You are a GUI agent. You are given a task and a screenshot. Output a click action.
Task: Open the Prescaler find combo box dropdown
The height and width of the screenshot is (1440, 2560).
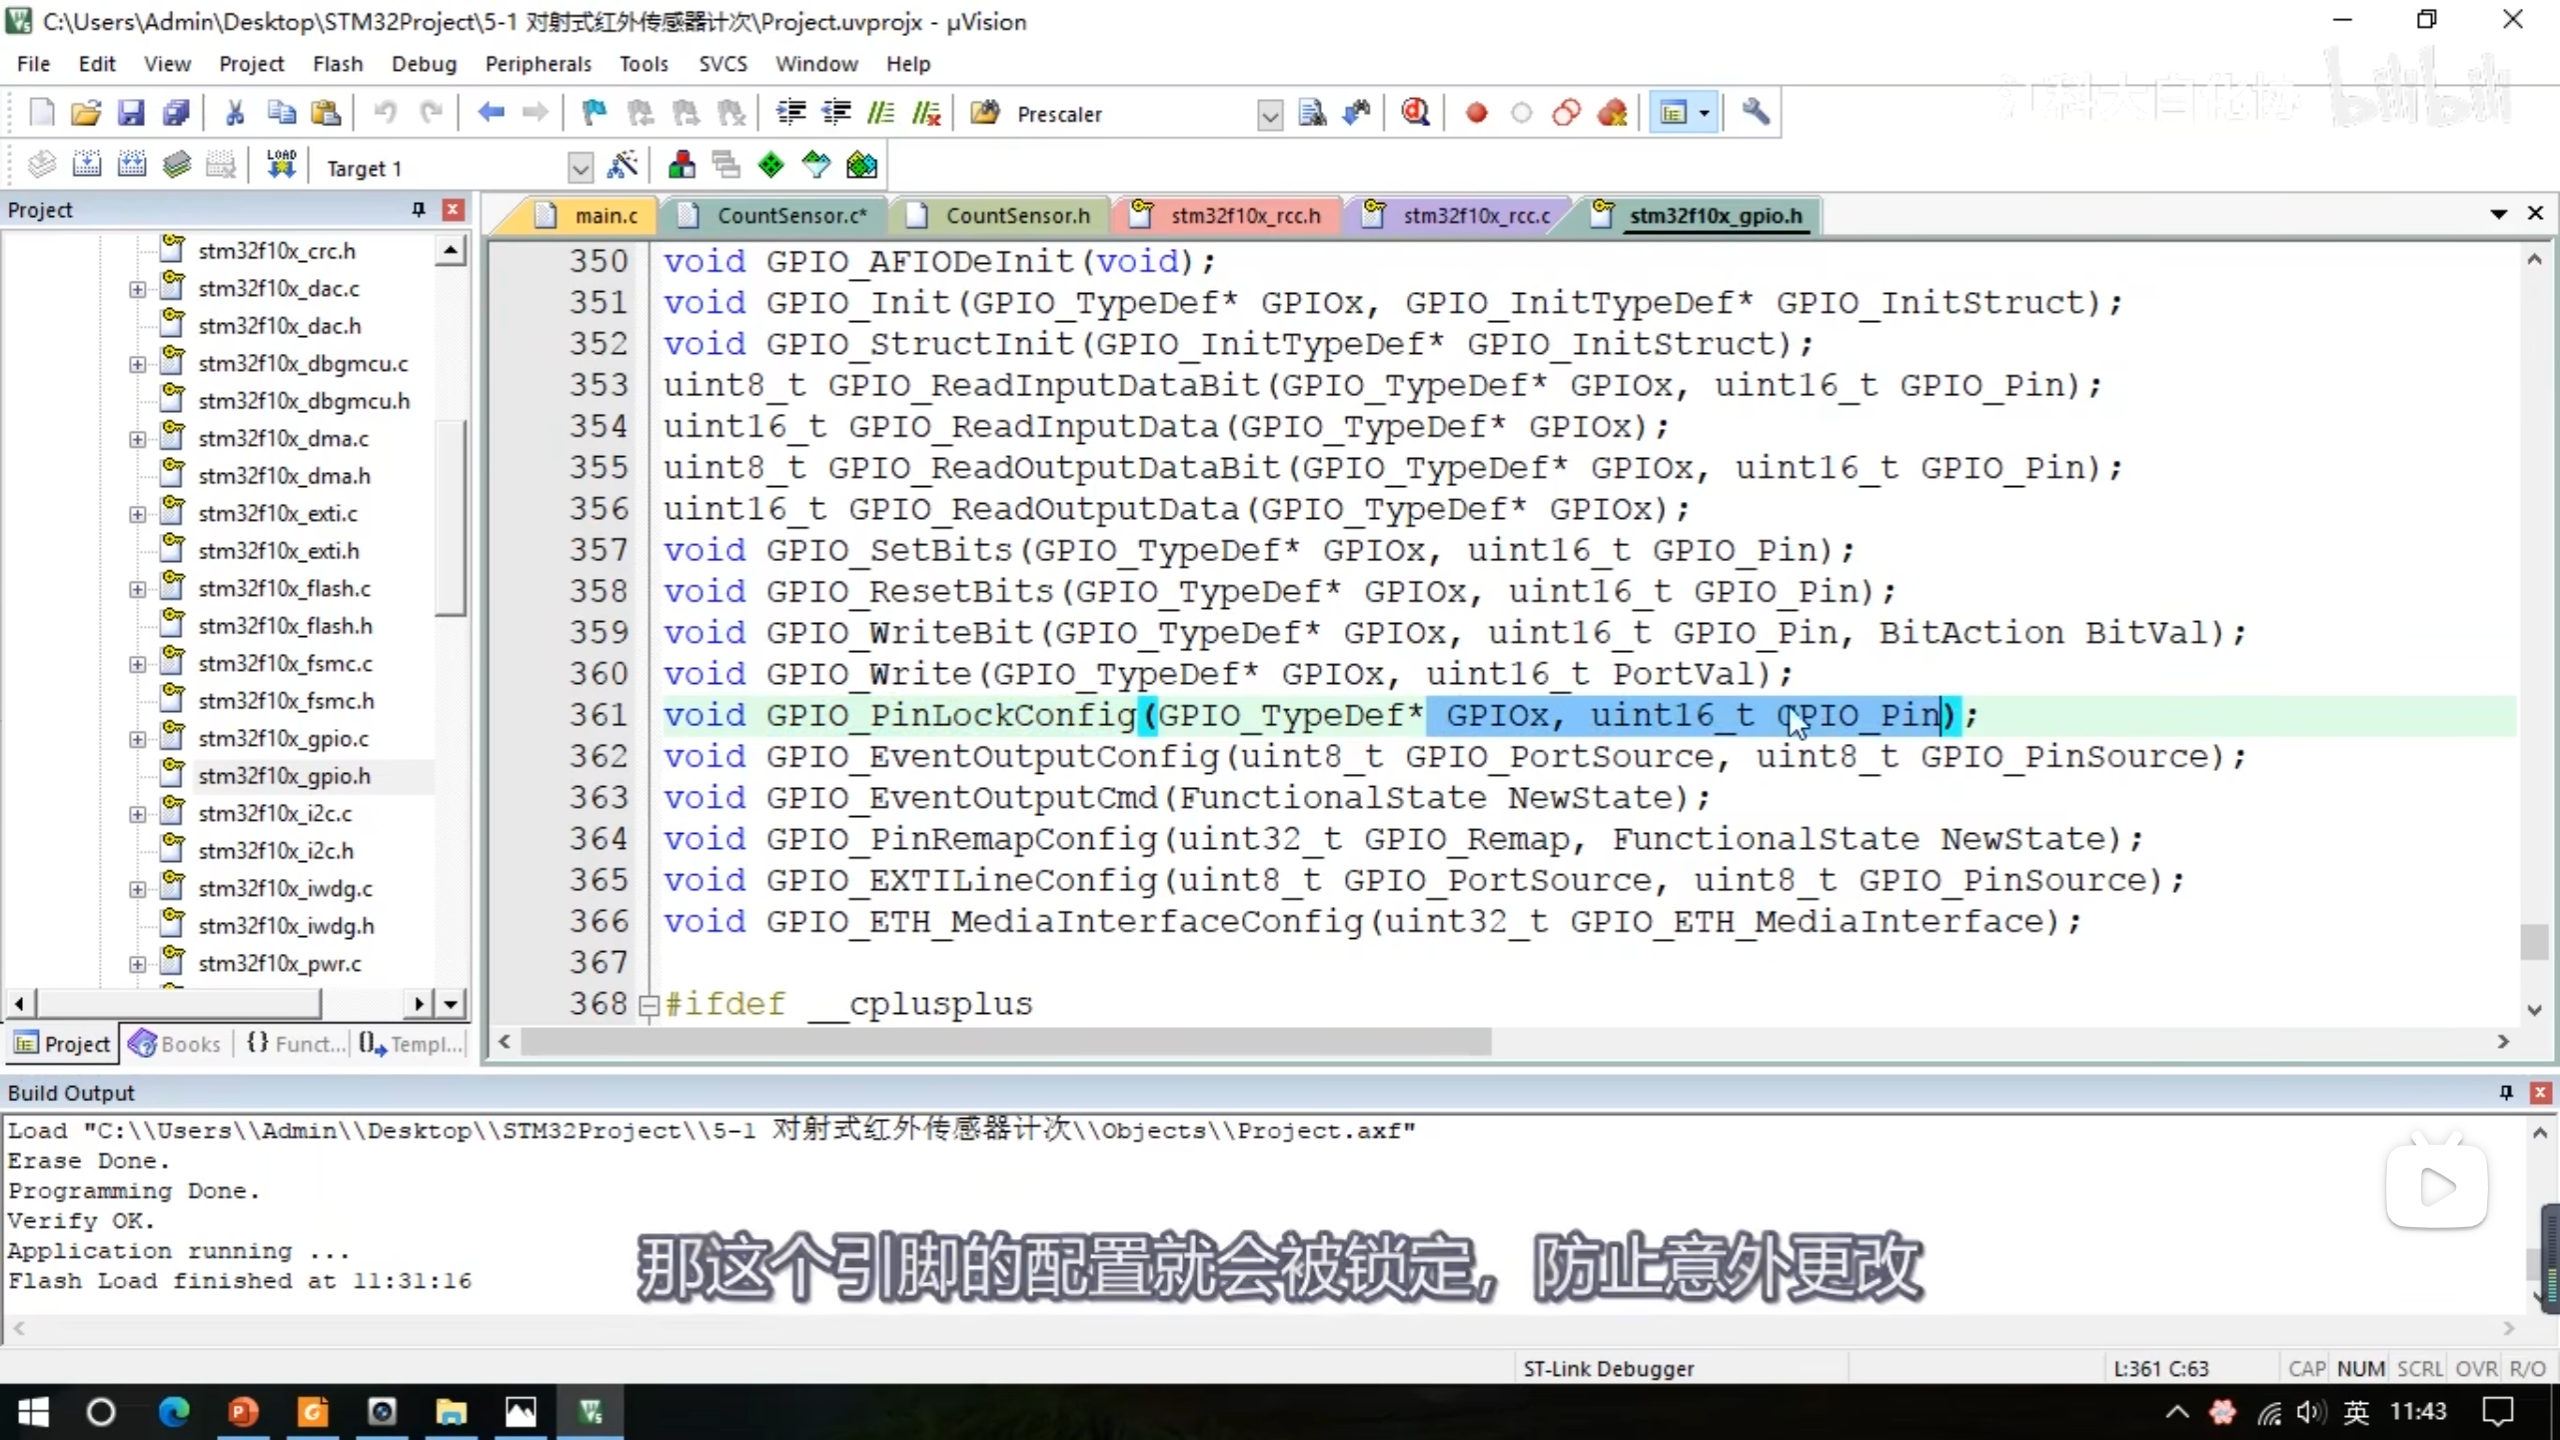point(1269,115)
